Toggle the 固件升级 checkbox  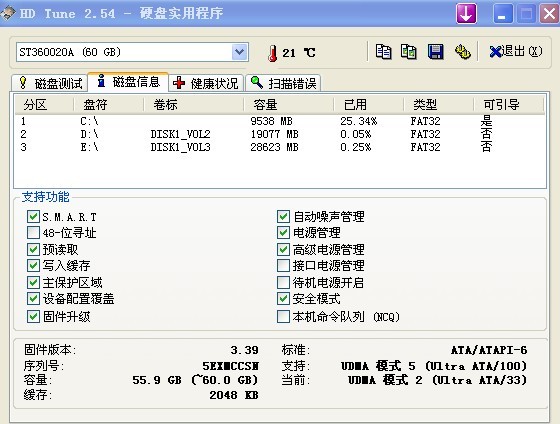pos(33,316)
